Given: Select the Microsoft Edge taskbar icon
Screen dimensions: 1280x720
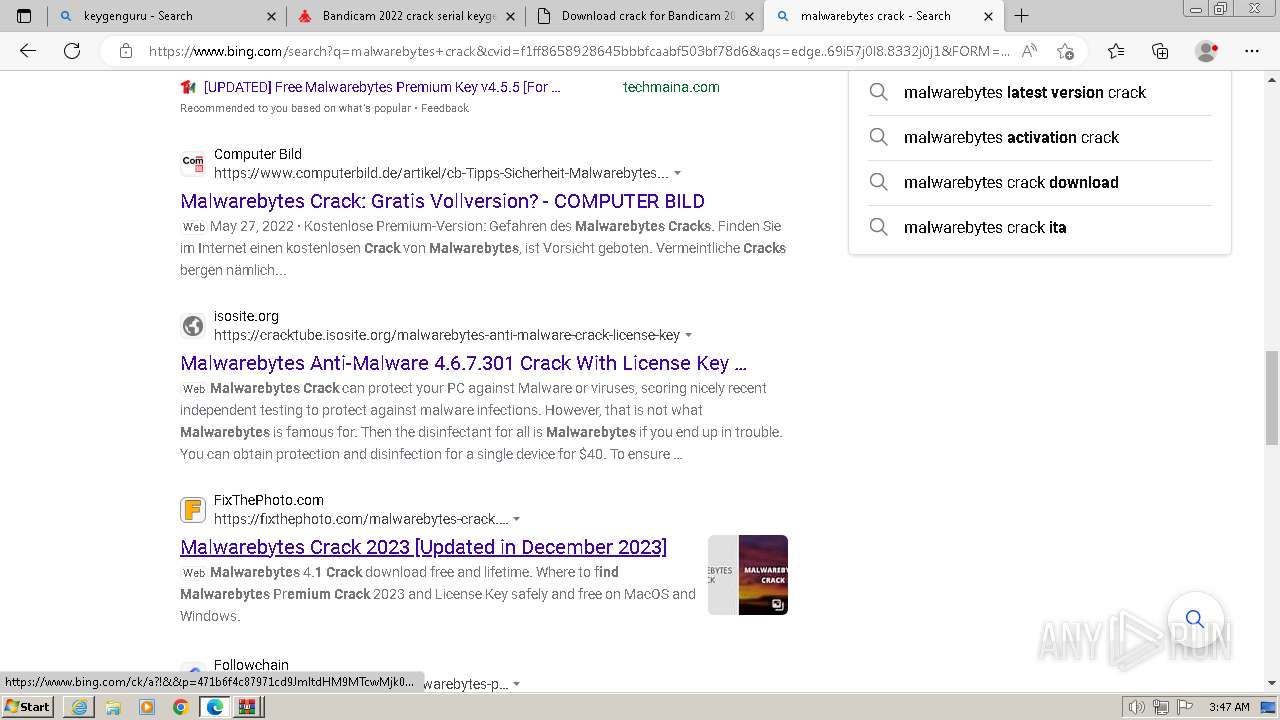Looking at the screenshot, I should [215, 706].
